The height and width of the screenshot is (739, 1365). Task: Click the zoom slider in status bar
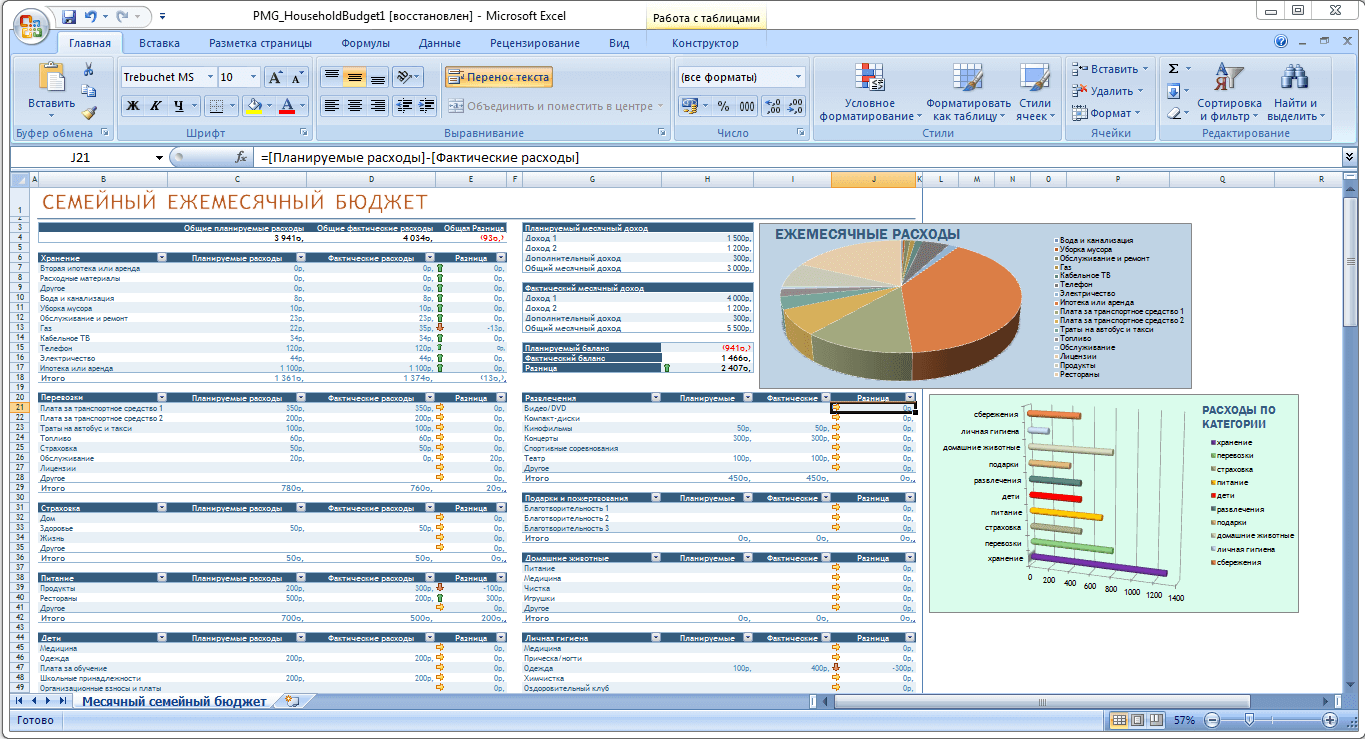click(x=1249, y=720)
